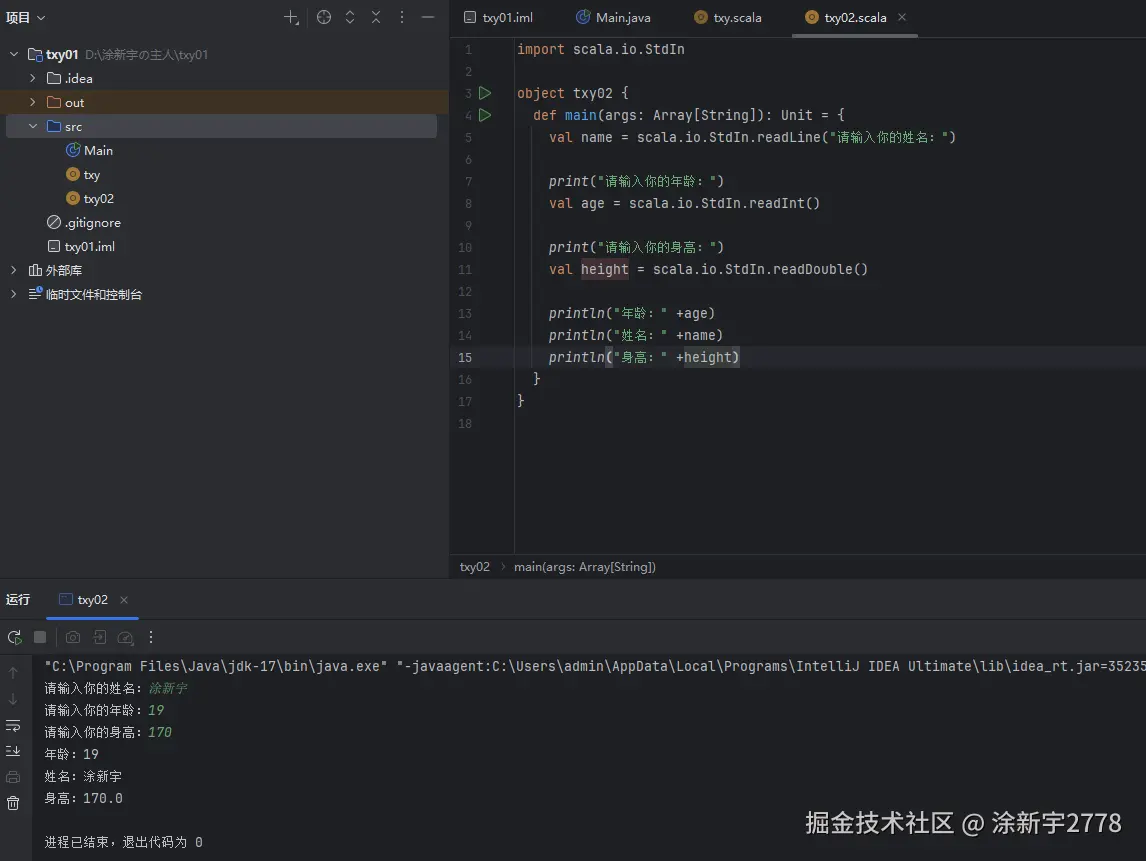The width and height of the screenshot is (1146, 861).
Task: Expand the 外部库 node
Action: (x=14, y=270)
